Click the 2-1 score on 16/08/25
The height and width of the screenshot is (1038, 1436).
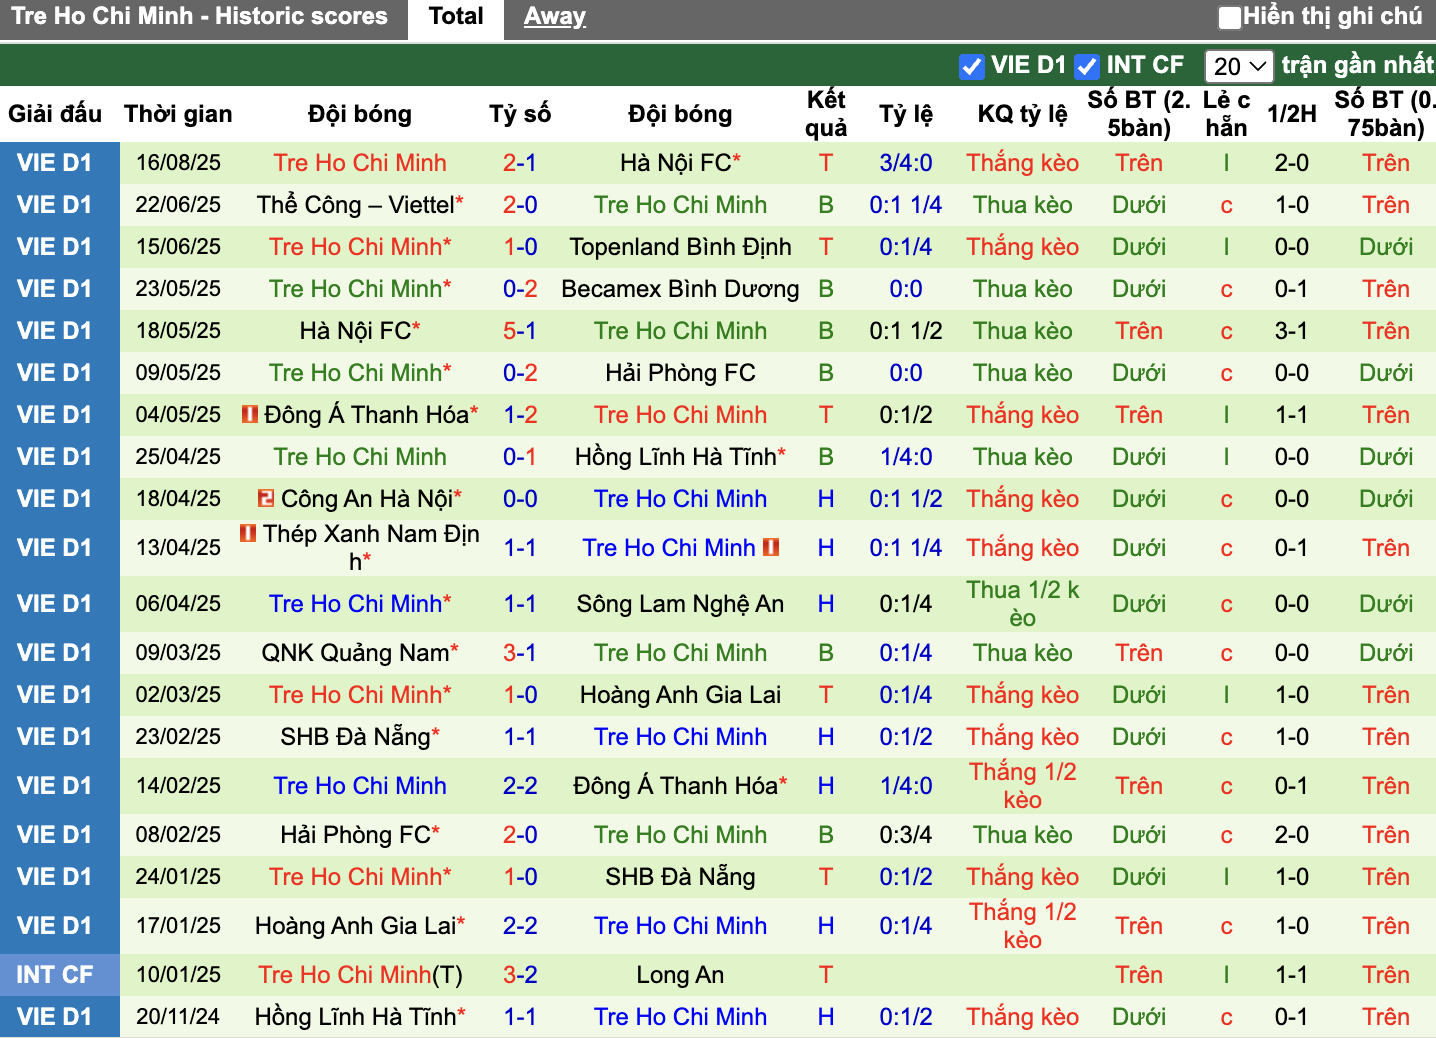[x=520, y=163]
